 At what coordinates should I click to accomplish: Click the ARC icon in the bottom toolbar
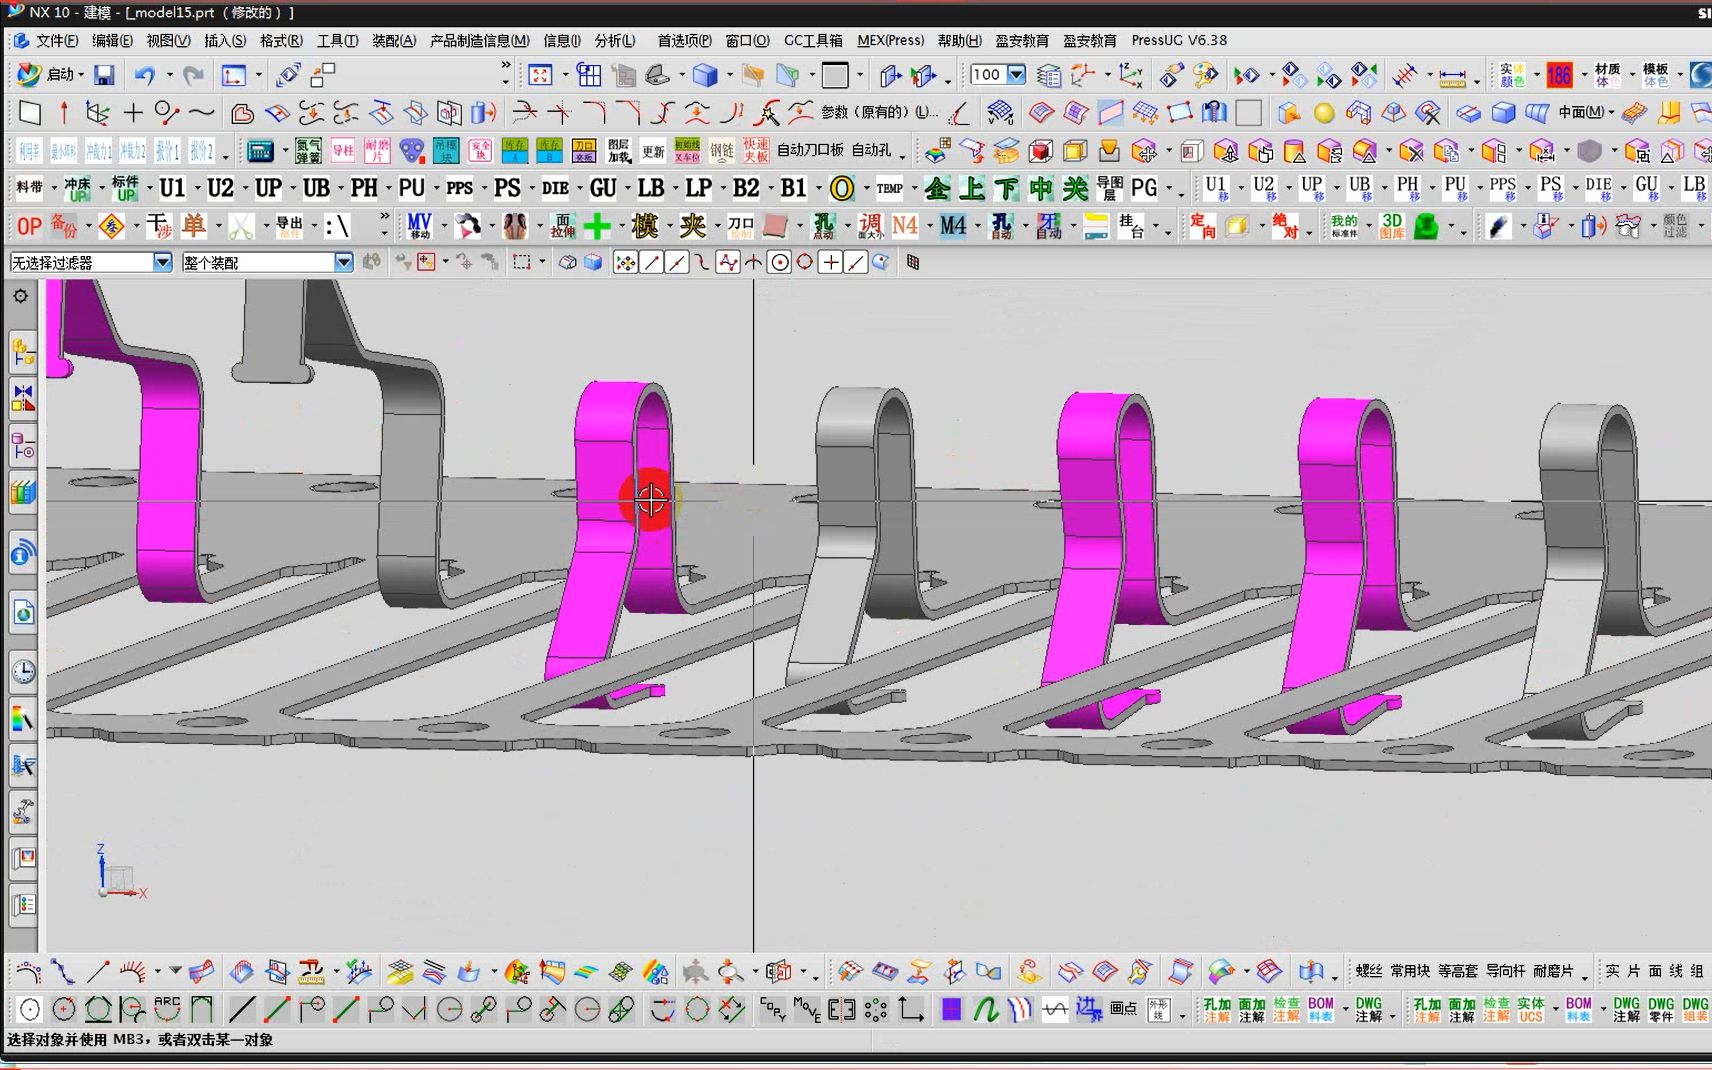pos(167,1010)
